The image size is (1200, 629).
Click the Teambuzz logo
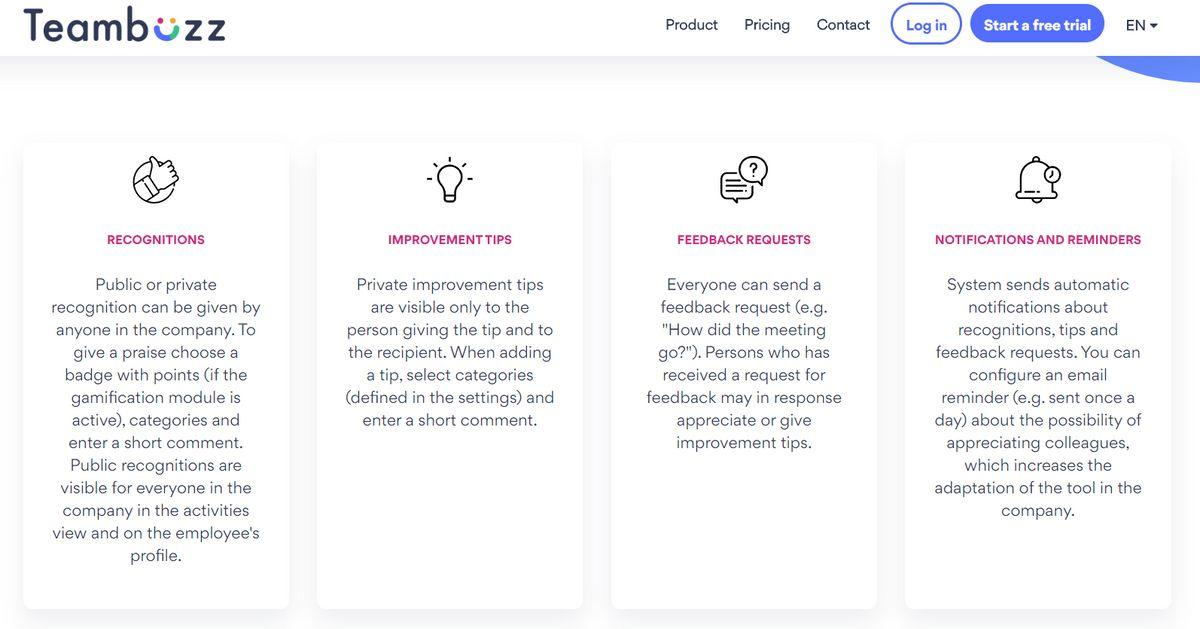pos(125,25)
